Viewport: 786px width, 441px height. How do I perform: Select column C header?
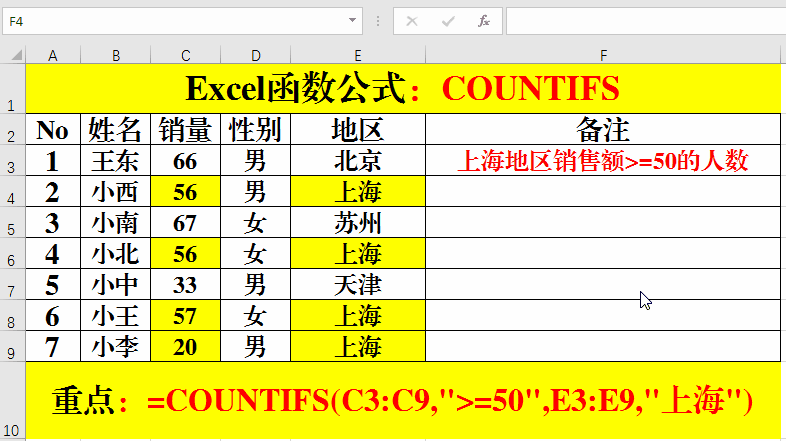click(185, 55)
